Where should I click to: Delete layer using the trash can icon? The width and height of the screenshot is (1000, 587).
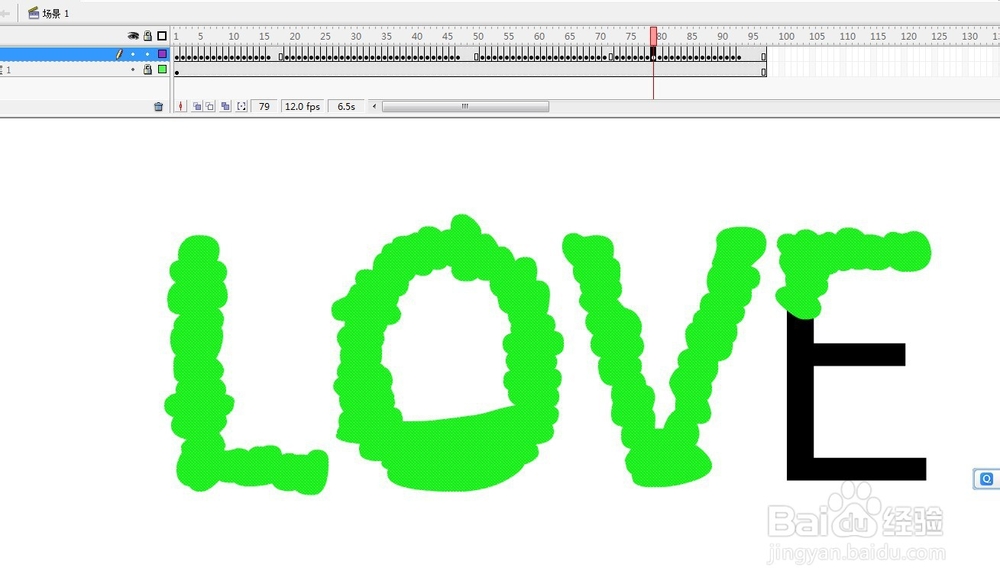(x=158, y=107)
